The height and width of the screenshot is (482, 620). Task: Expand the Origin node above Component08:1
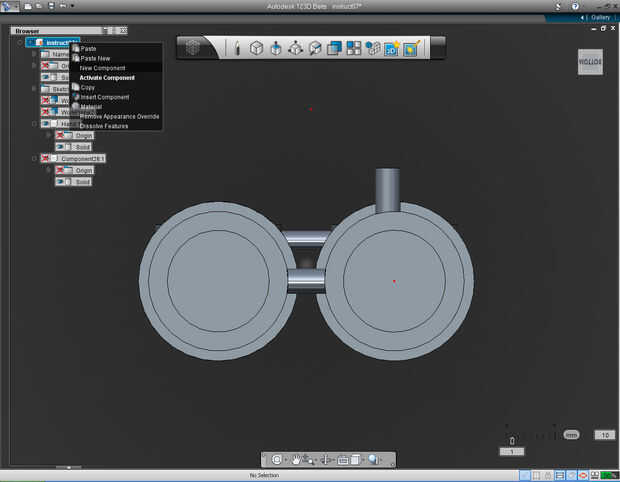49,135
